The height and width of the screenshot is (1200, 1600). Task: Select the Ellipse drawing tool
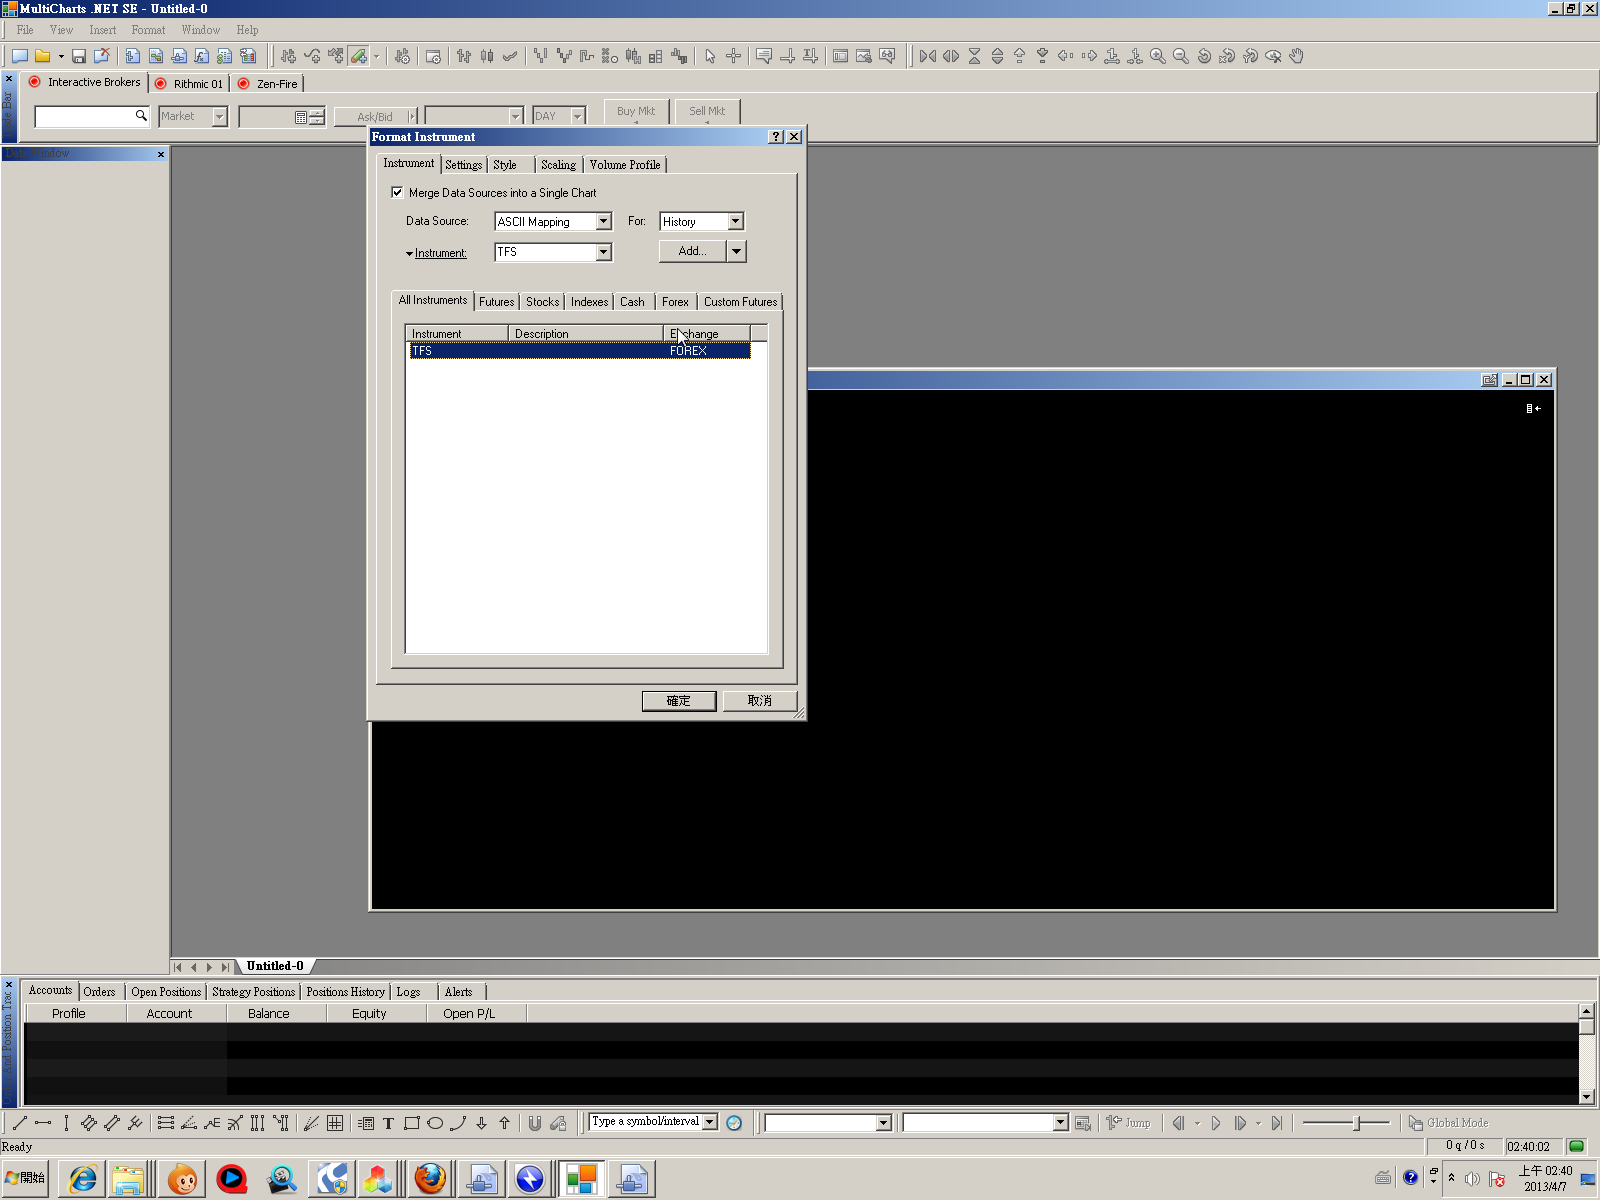coord(435,1123)
